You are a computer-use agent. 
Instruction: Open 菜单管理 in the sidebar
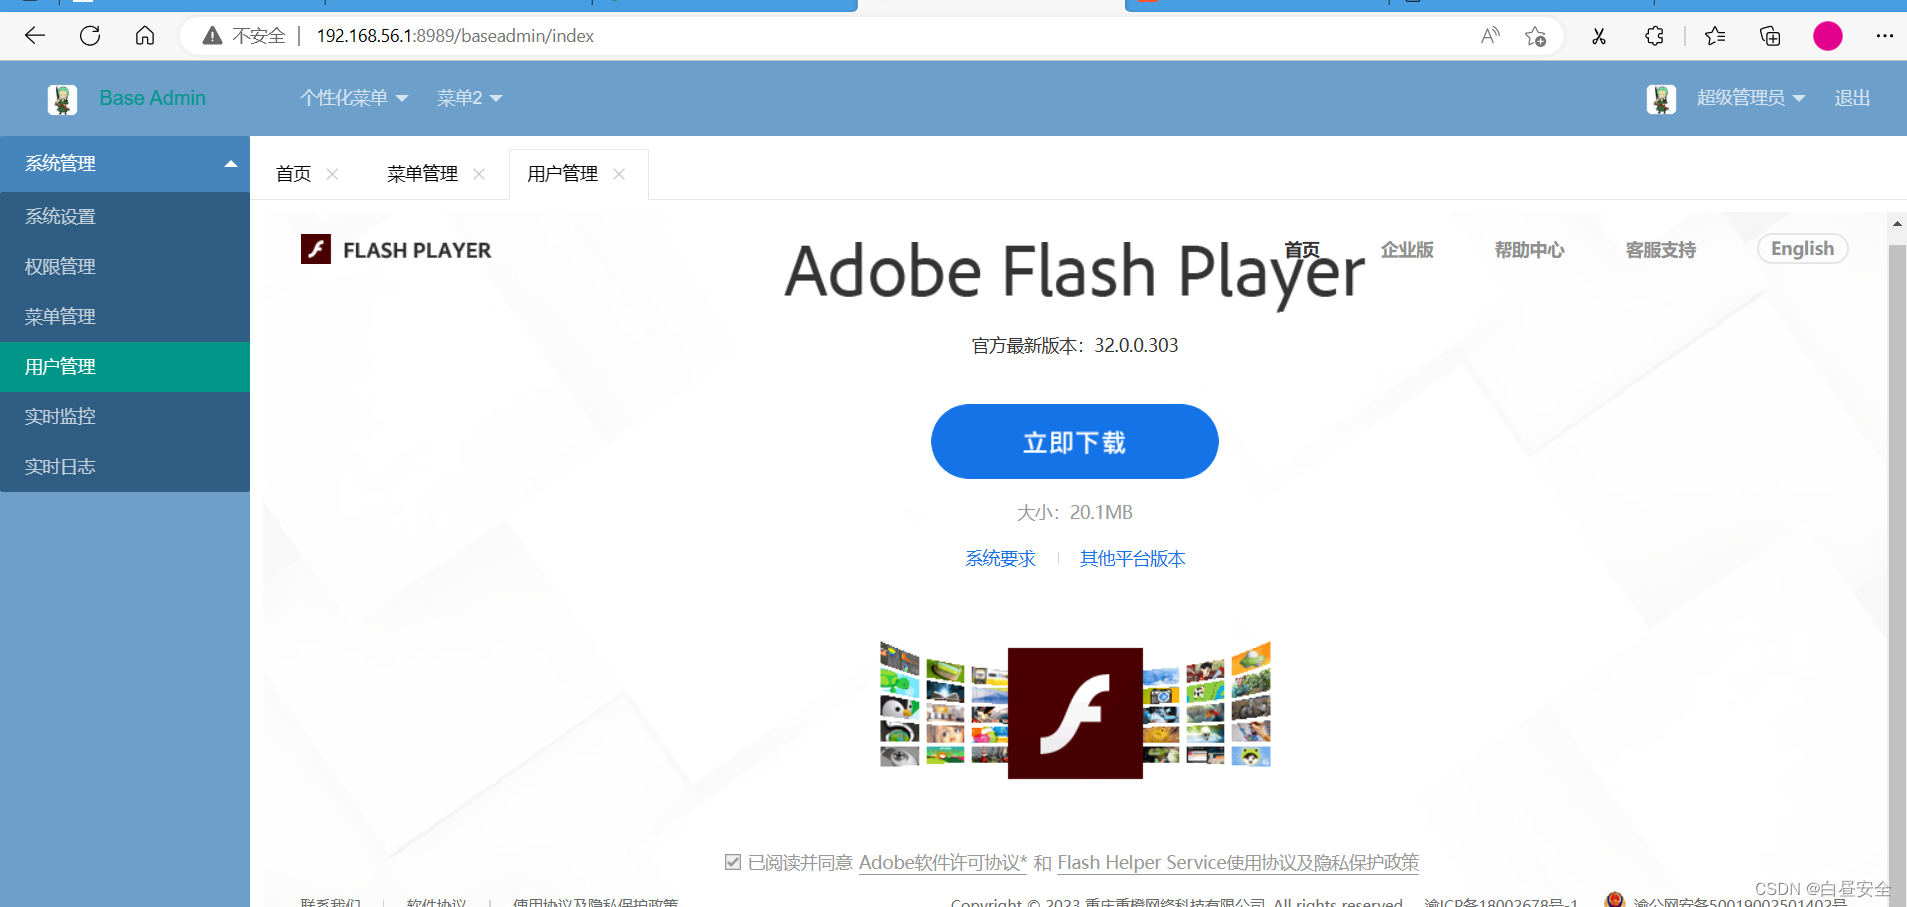pyautogui.click(x=125, y=317)
